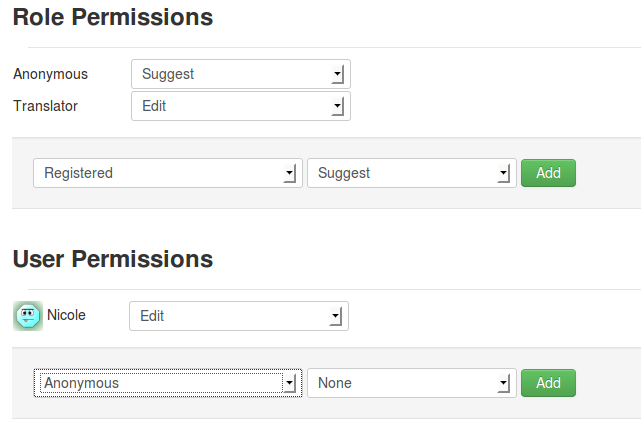Click the arrow on the None permission selector
The width and height of the screenshot is (641, 433).
click(x=503, y=383)
